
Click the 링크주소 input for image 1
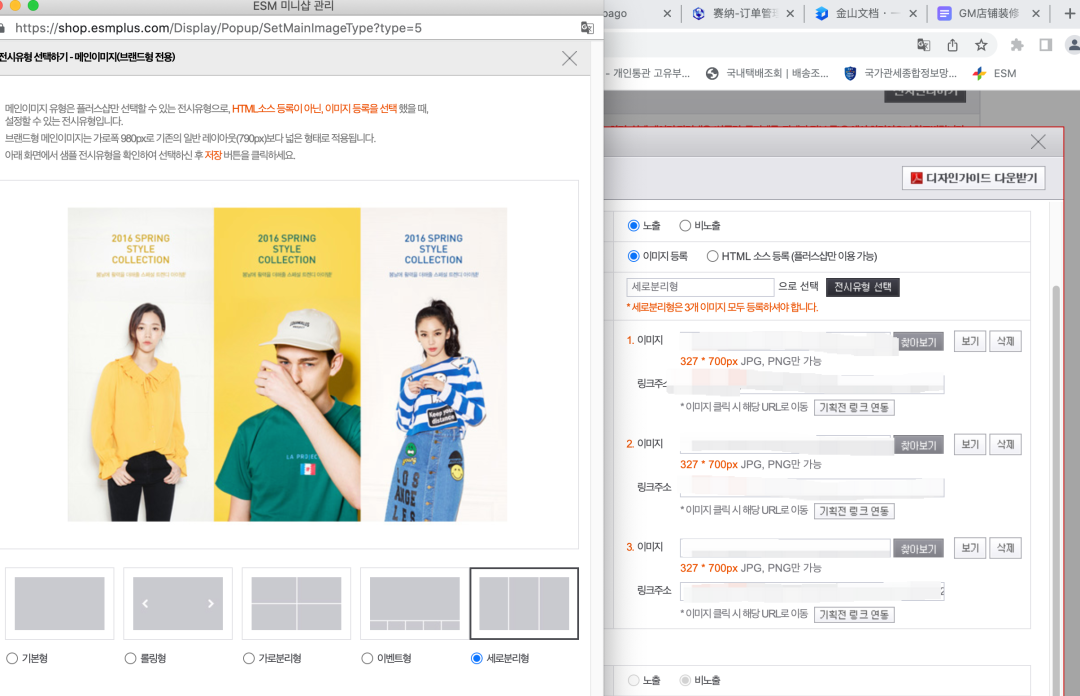coord(812,384)
